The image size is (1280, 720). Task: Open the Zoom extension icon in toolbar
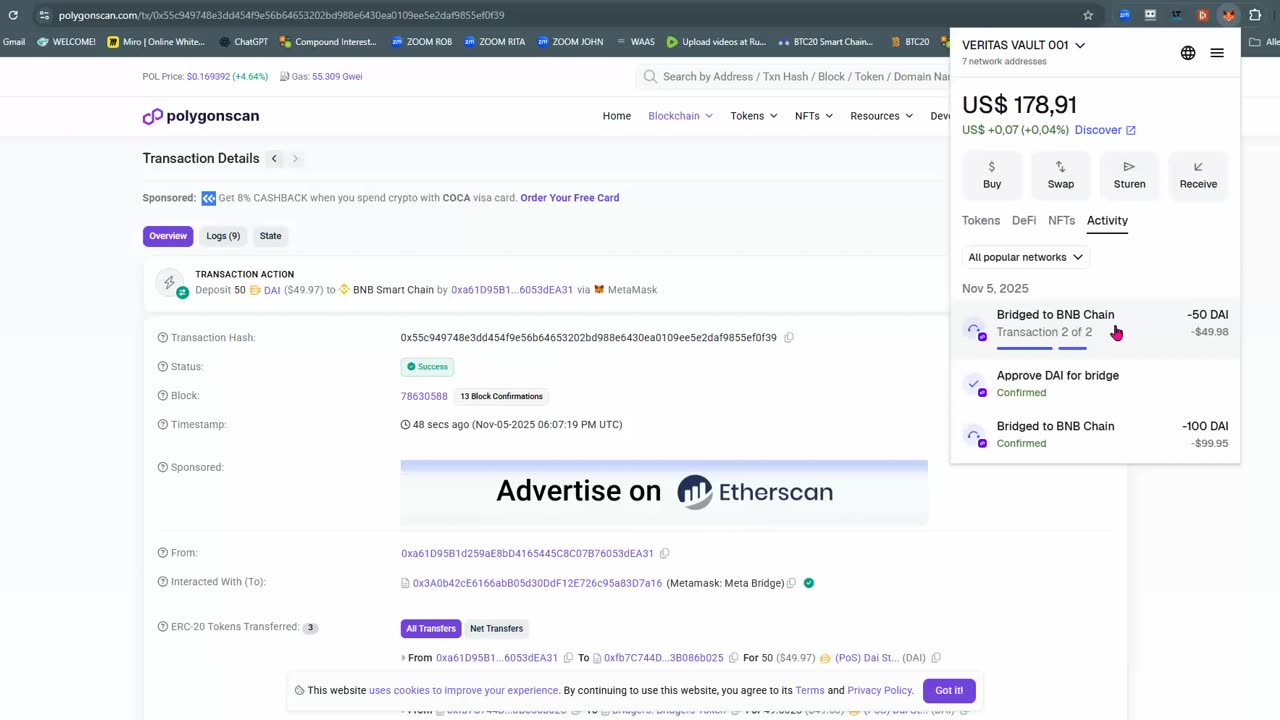tap(1125, 15)
